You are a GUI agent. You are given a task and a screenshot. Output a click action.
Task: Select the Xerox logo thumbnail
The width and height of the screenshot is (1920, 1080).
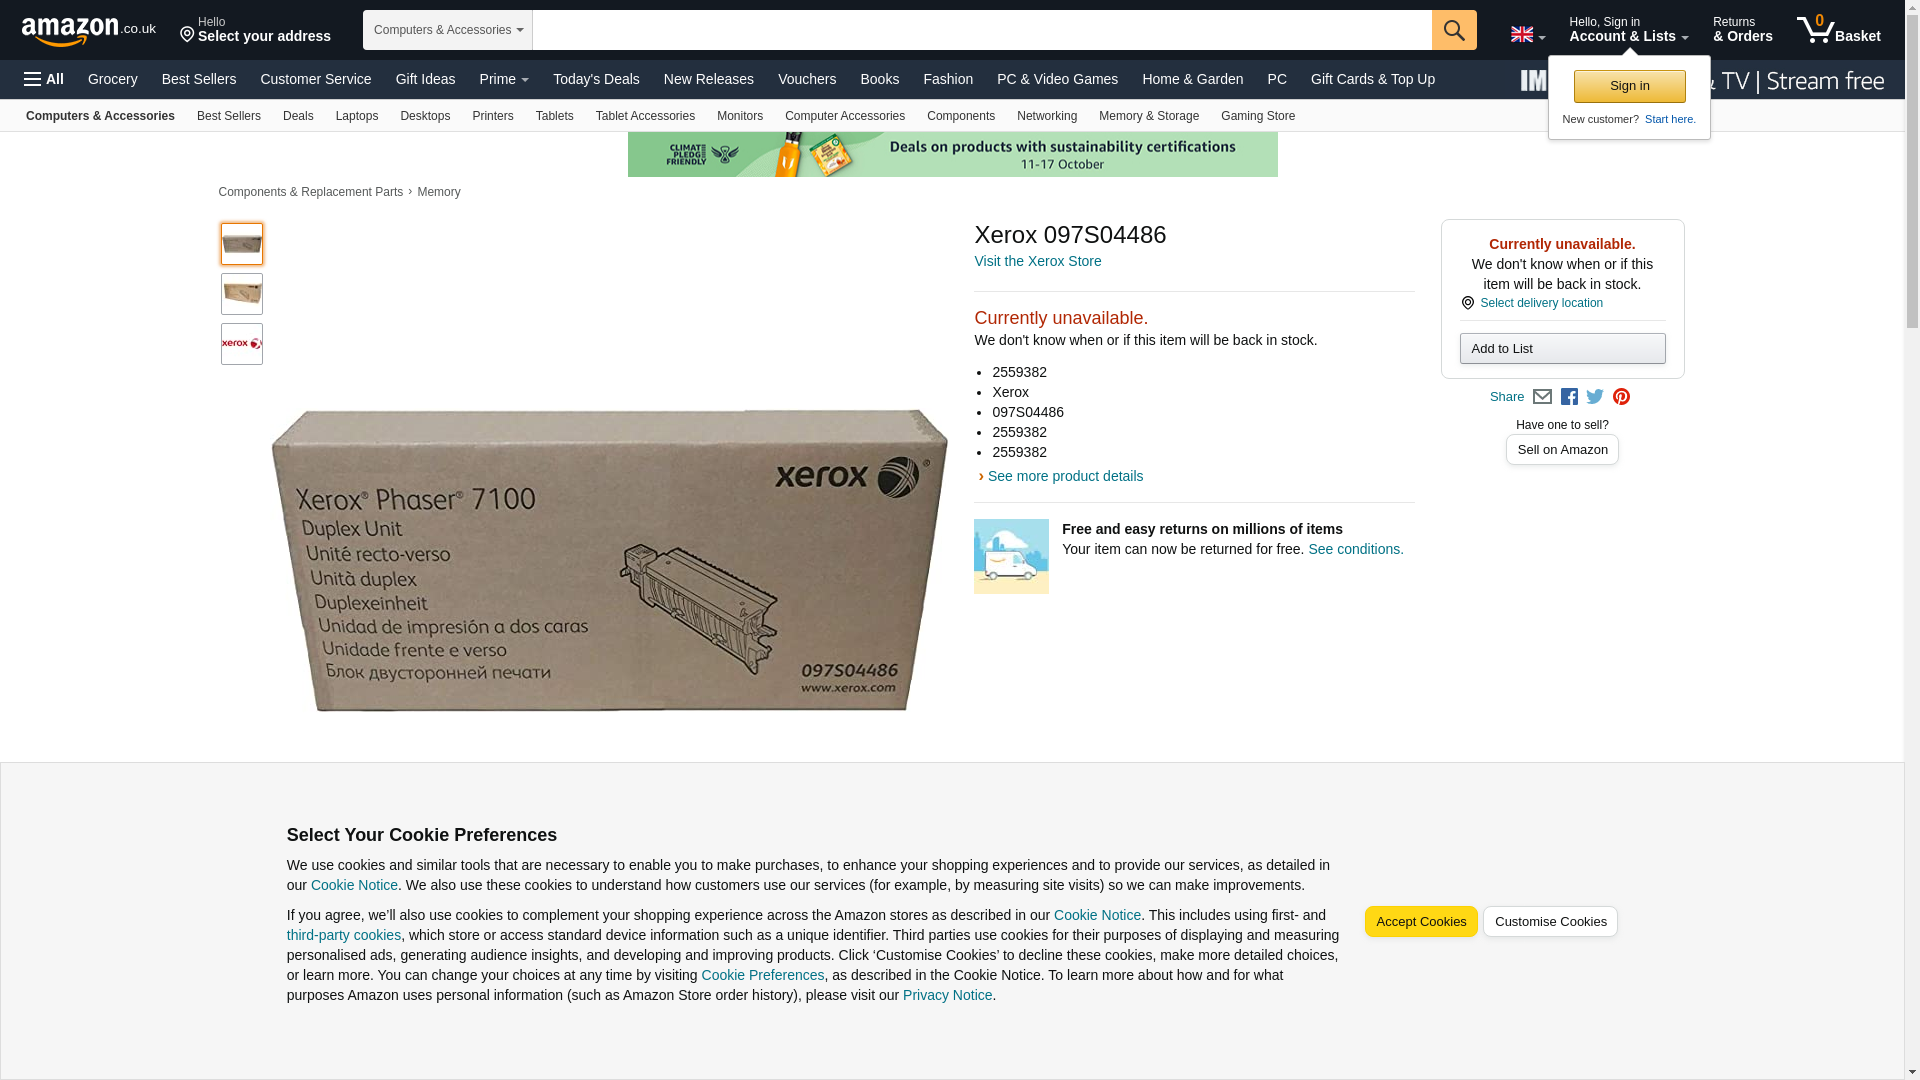pyautogui.click(x=242, y=344)
